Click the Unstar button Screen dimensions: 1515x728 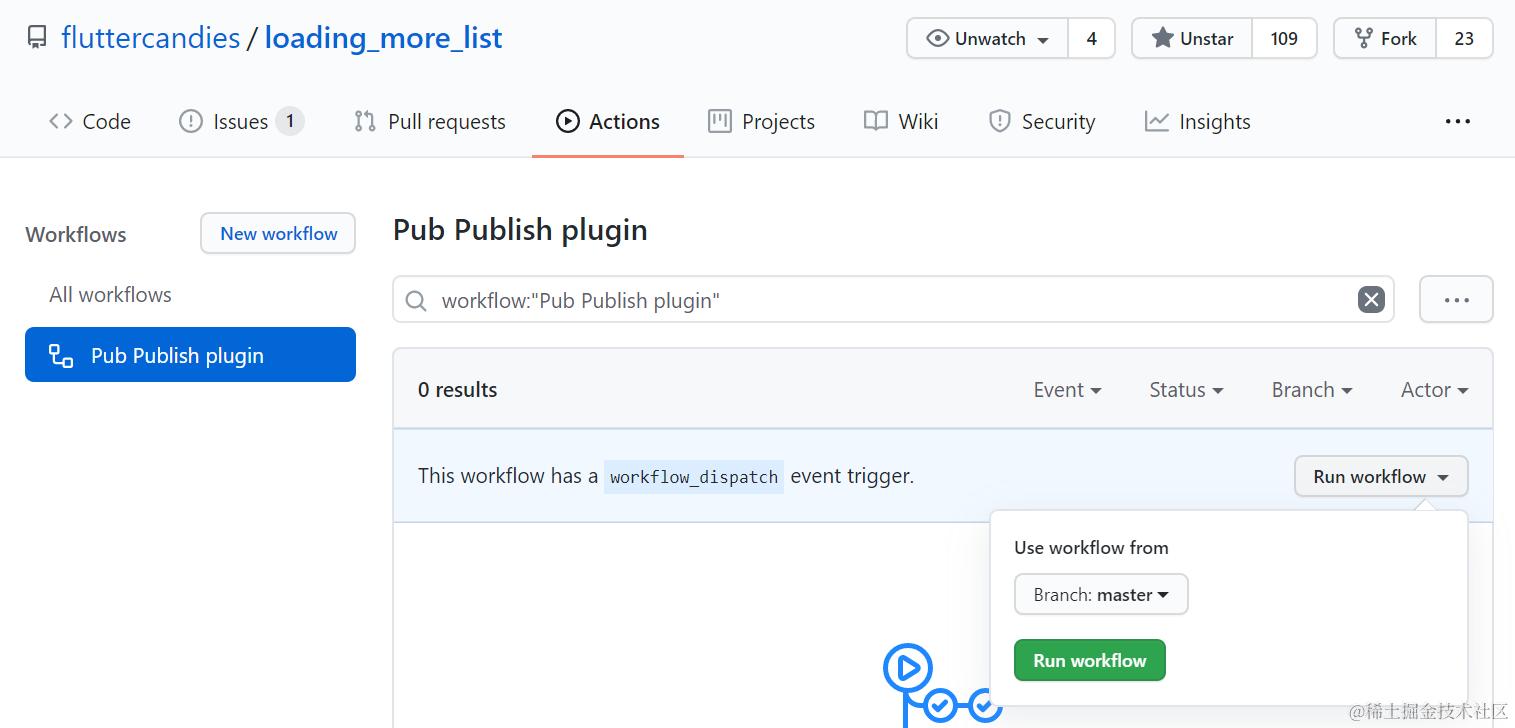[x=1192, y=38]
